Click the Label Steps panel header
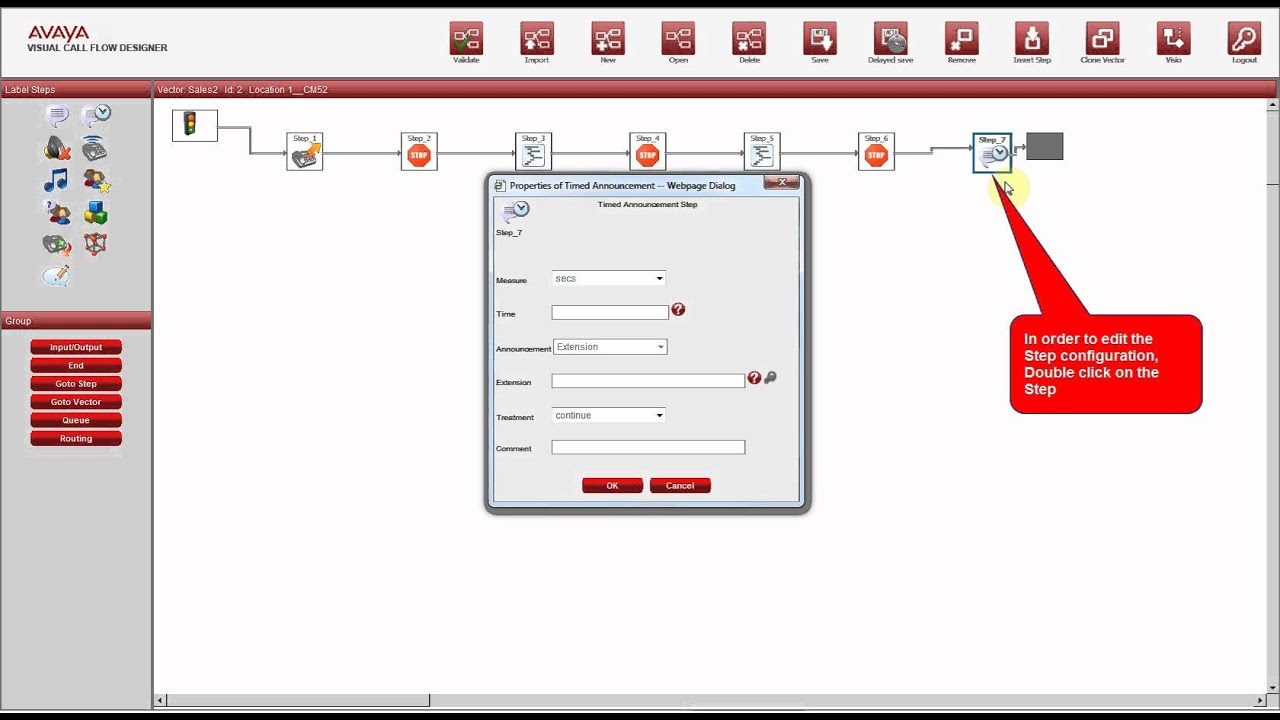1280x720 pixels. tap(76, 89)
